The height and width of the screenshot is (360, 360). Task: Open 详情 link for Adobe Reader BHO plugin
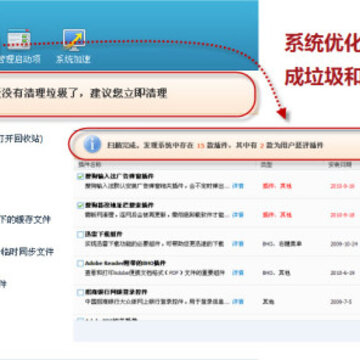click(238, 273)
